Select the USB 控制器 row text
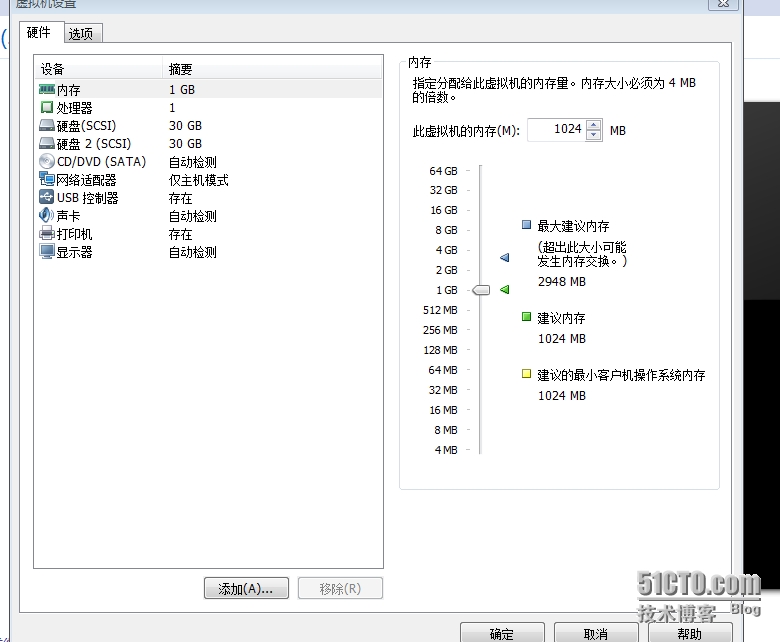The image size is (780, 642). [x=88, y=197]
